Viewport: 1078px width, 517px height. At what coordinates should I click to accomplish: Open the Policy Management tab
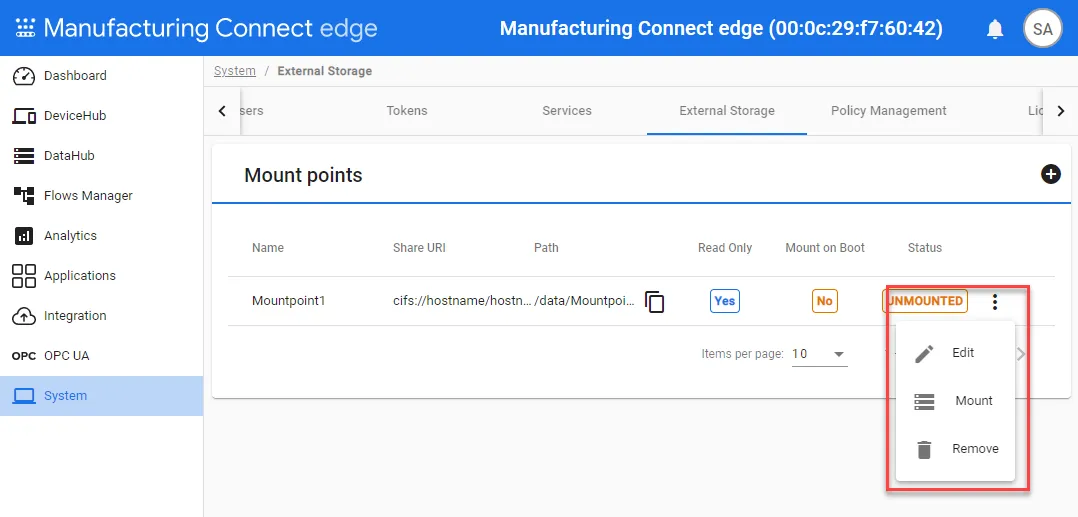(888, 111)
